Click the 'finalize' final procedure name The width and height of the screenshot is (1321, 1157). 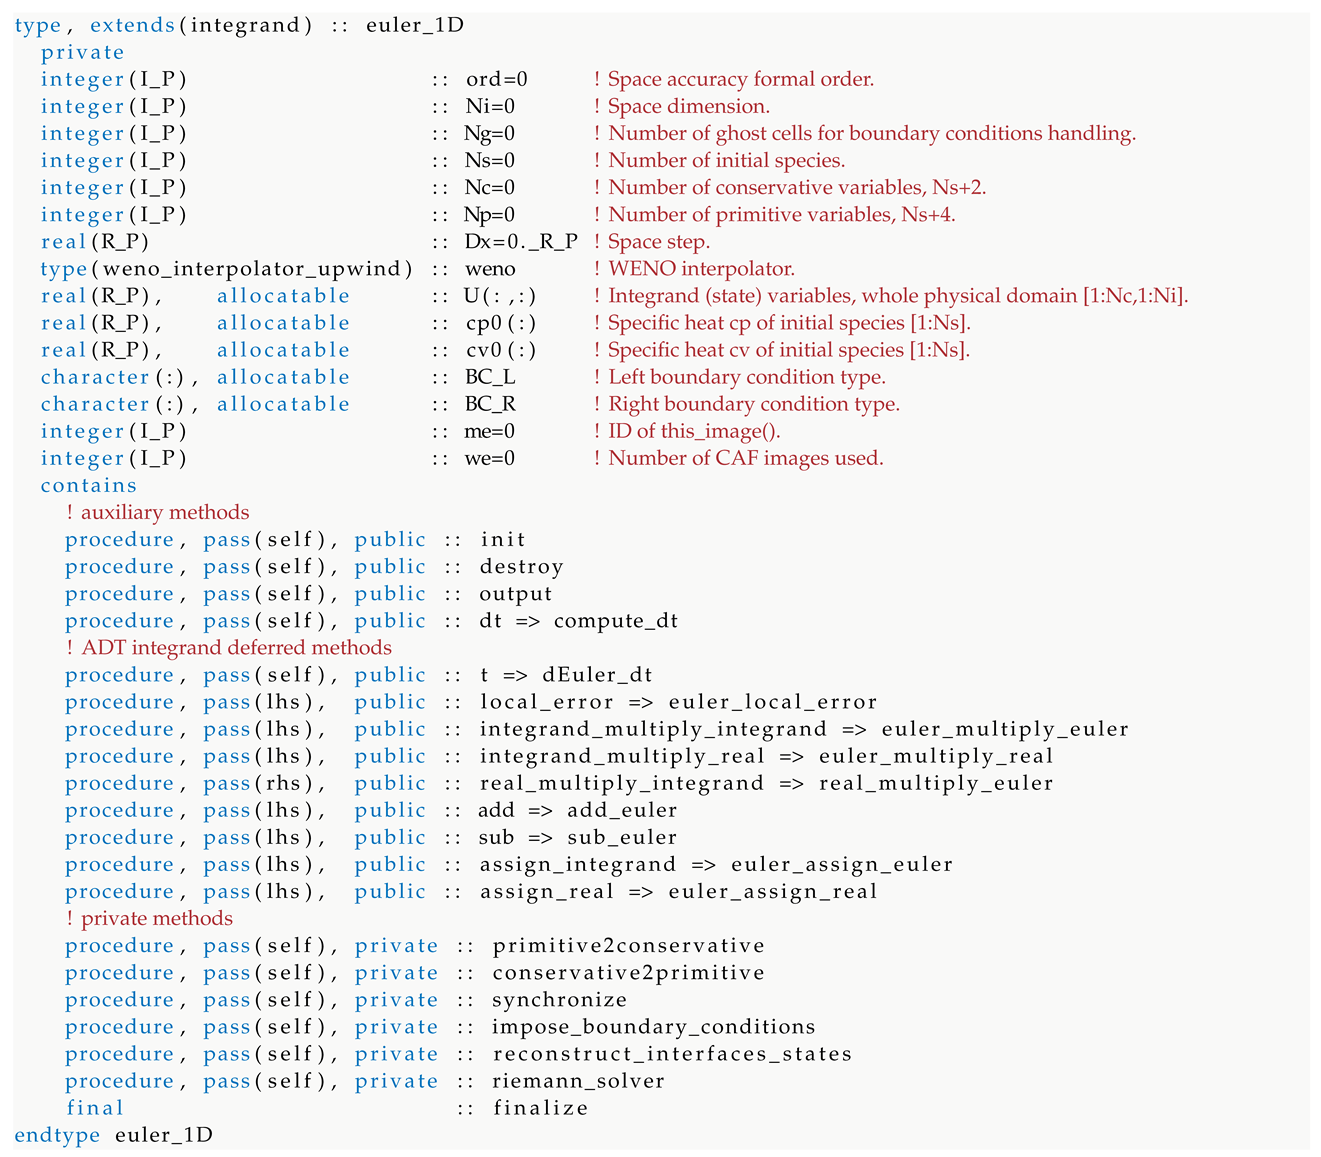[540, 1108]
